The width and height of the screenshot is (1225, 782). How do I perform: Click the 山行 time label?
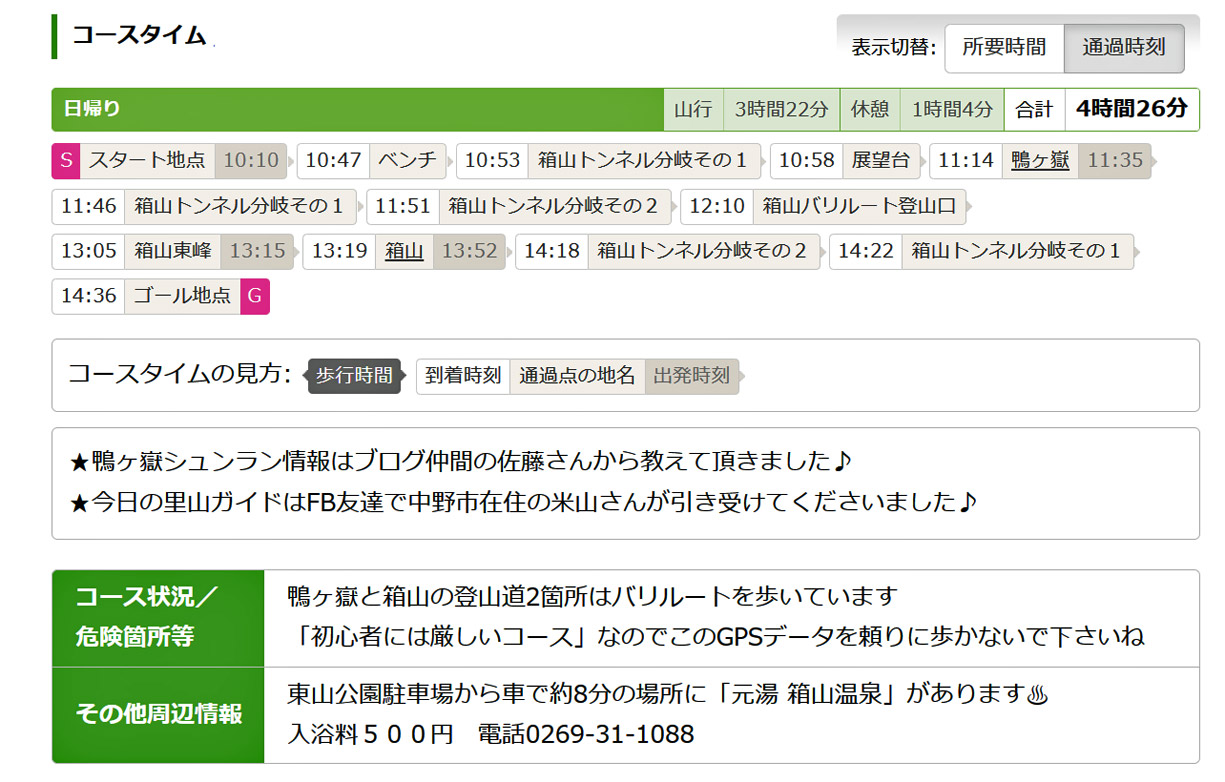(693, 110)
